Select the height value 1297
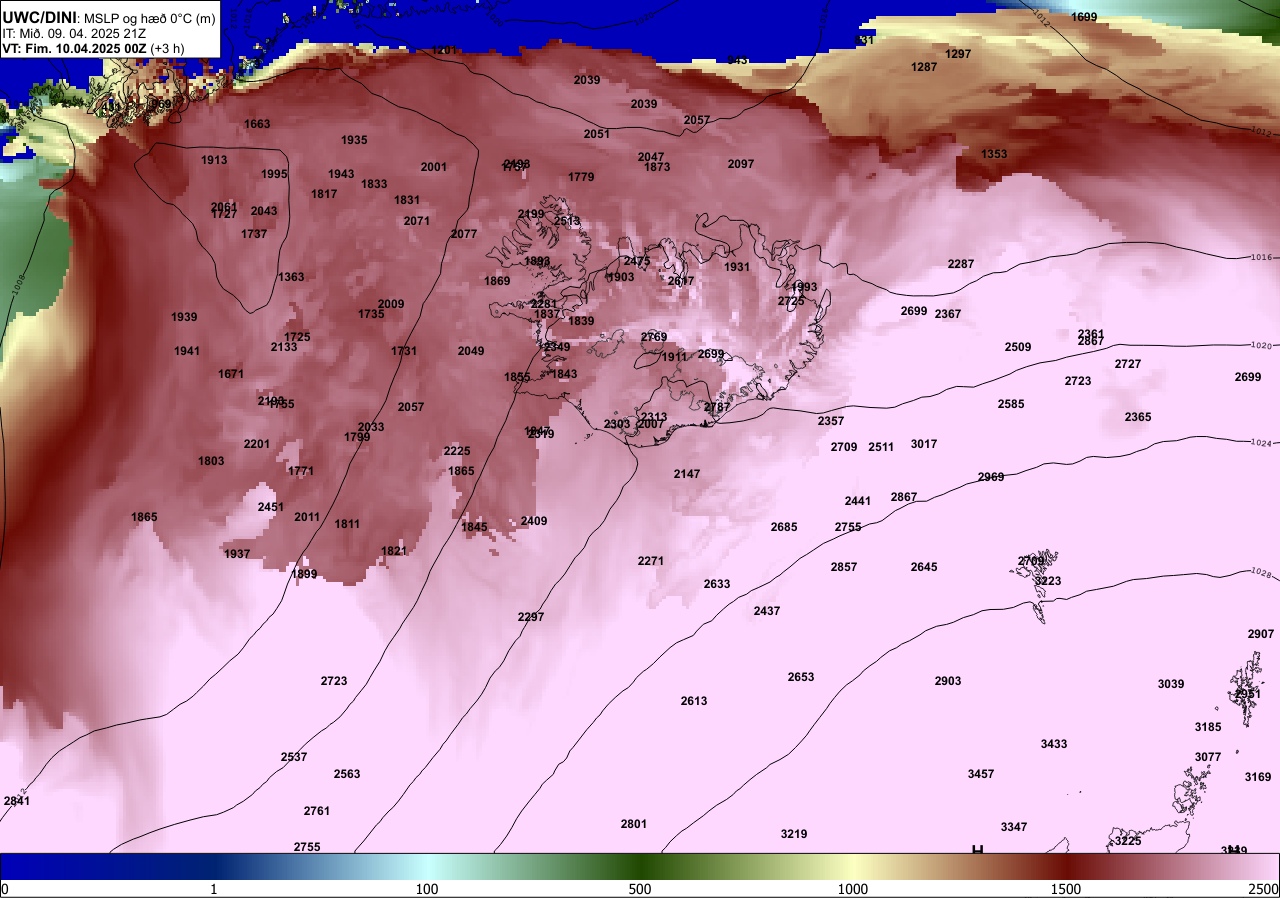This screenshot has width=1280, height=898. (958, 54)
